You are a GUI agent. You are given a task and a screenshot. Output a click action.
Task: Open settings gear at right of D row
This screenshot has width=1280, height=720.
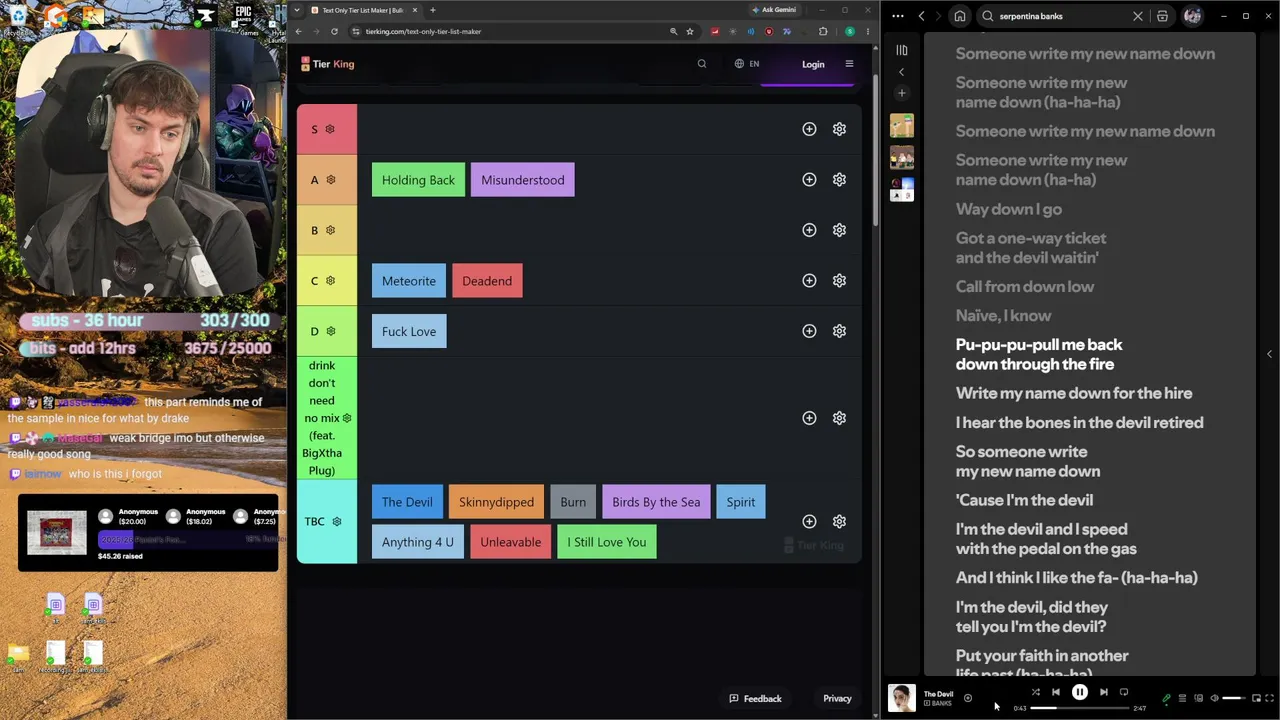[x=839, y=331]
